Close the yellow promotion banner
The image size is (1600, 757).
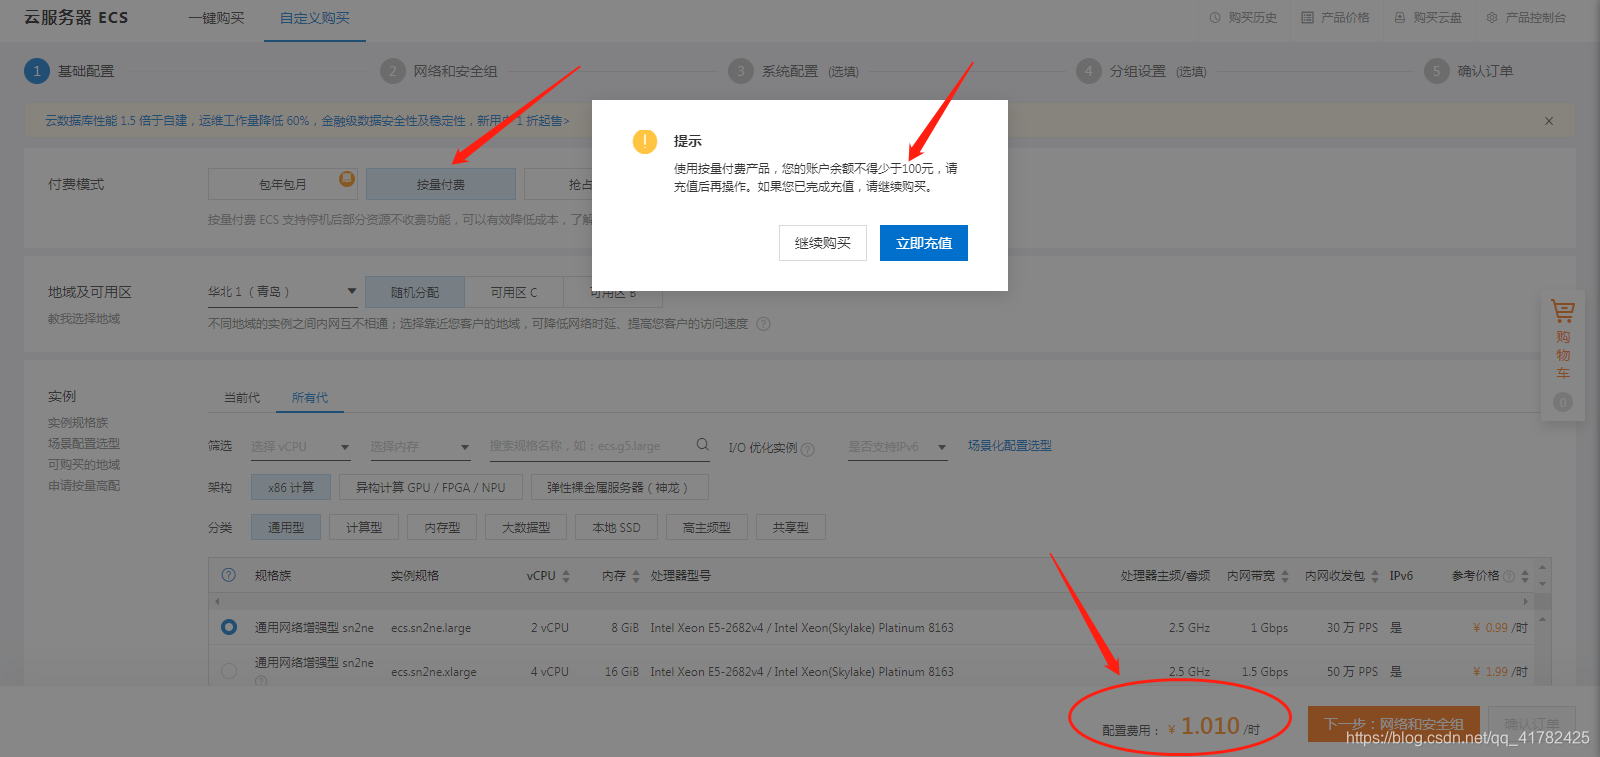coord(1549,121)
